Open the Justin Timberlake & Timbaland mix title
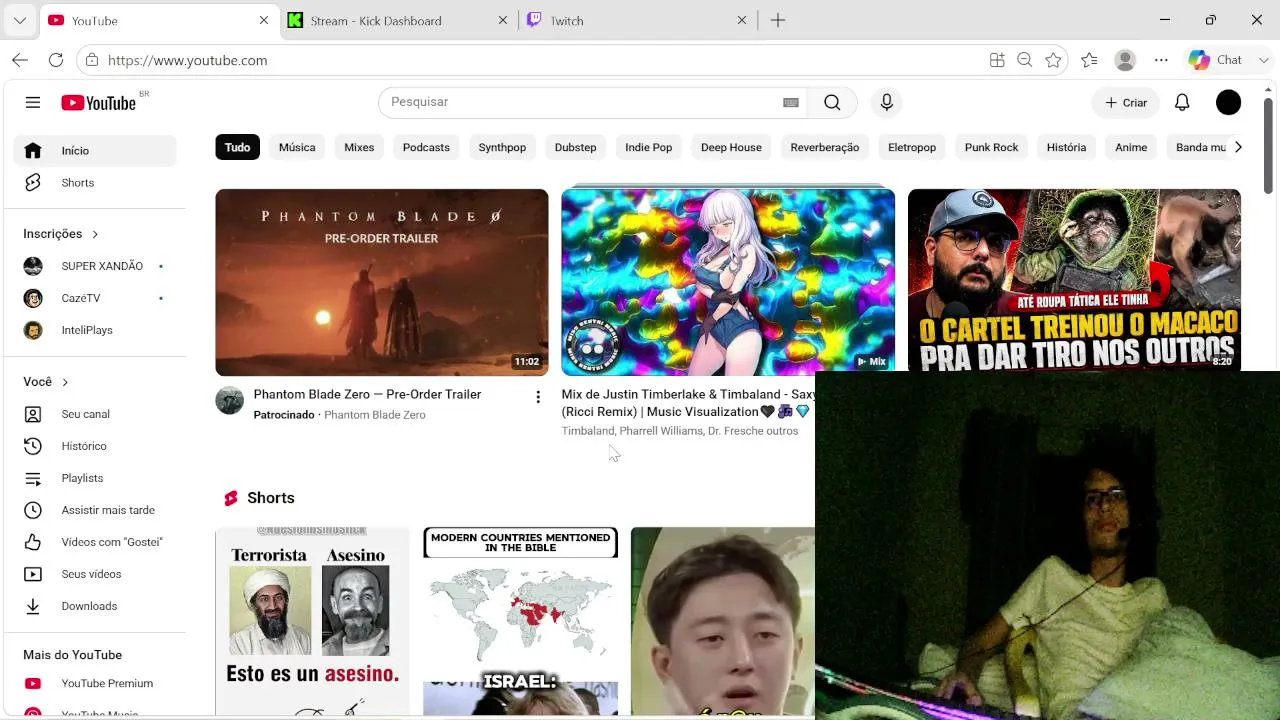The image size is (1280, 720). [x=688, y=403]
